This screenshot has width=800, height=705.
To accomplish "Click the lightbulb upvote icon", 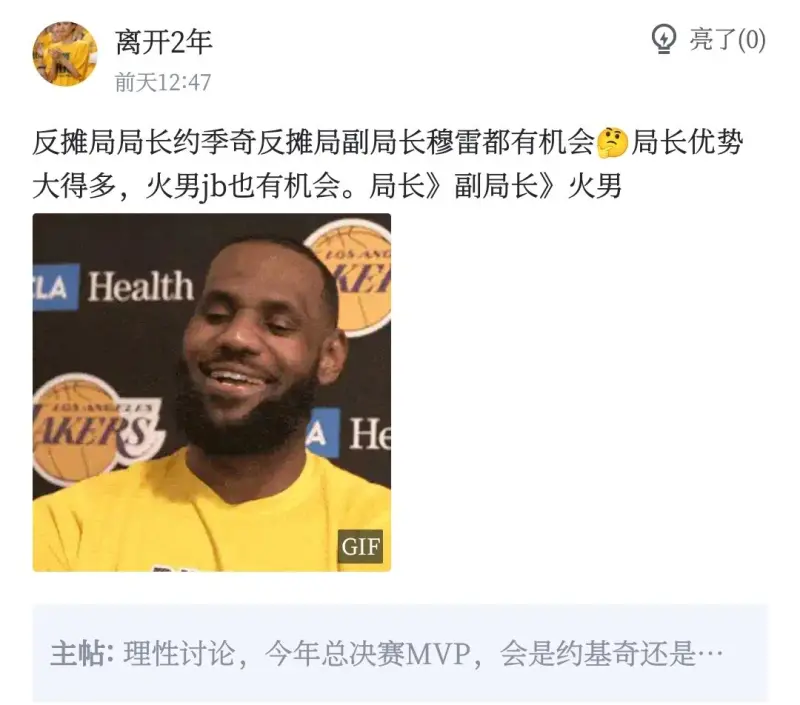I will click(x=664, y=39).
